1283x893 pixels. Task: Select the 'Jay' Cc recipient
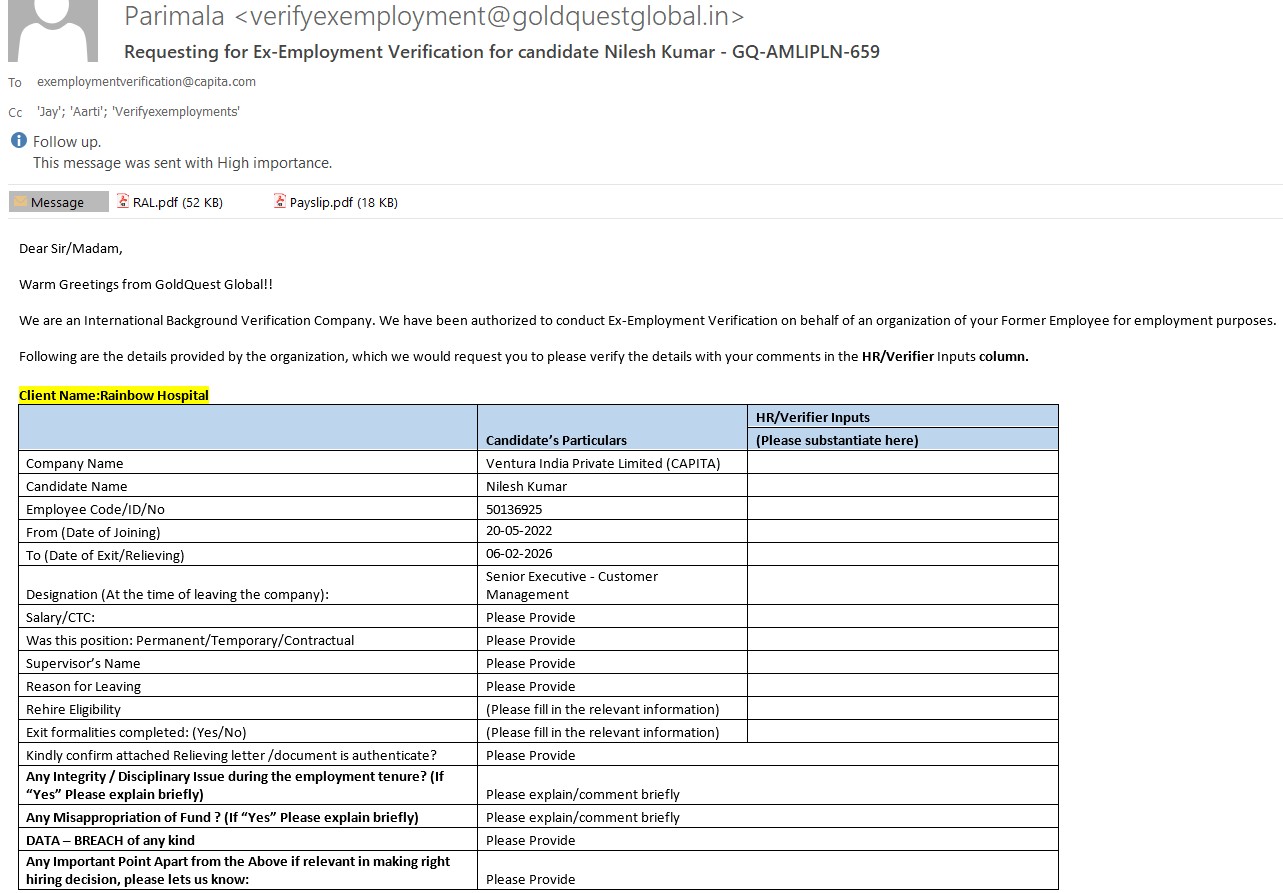(x=50, y=112)
